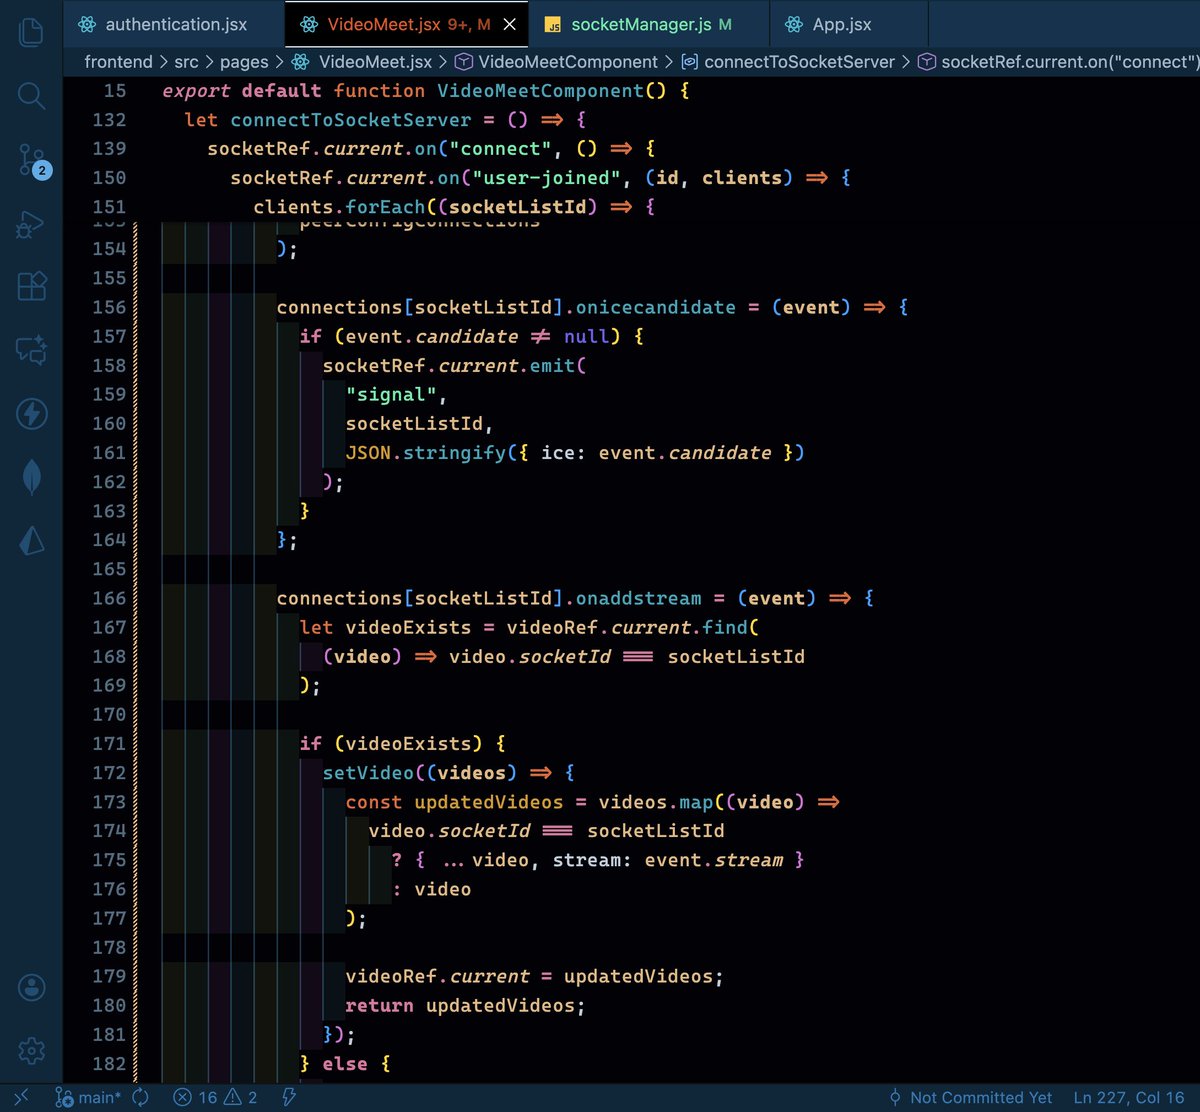Viewport: 1200px width, 1112px height.
Task: Click line number 156 in the gutter
Action: [109, 307]
